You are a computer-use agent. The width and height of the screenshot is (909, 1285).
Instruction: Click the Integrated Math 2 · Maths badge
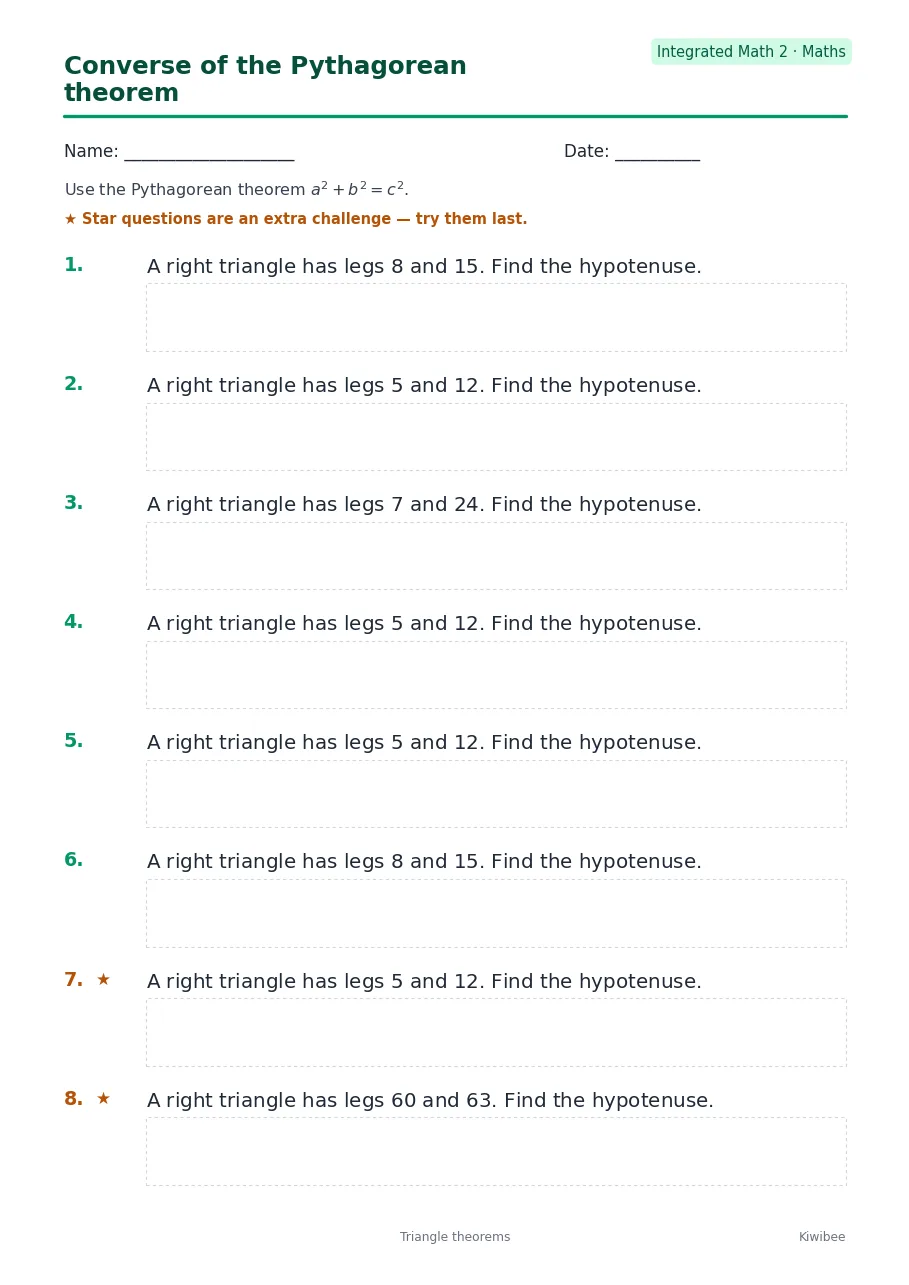751,52
